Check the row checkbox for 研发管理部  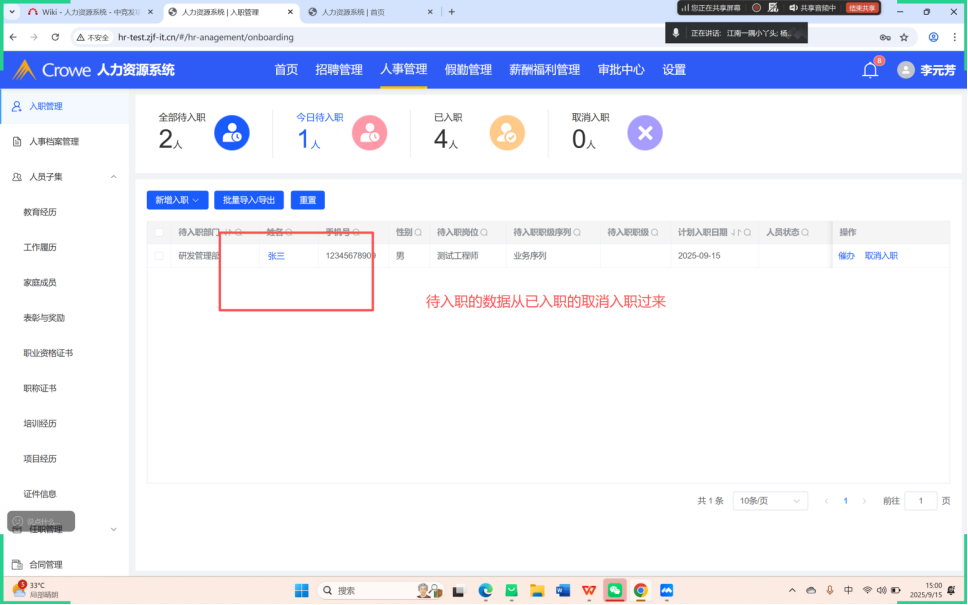(x=159, y=256)
